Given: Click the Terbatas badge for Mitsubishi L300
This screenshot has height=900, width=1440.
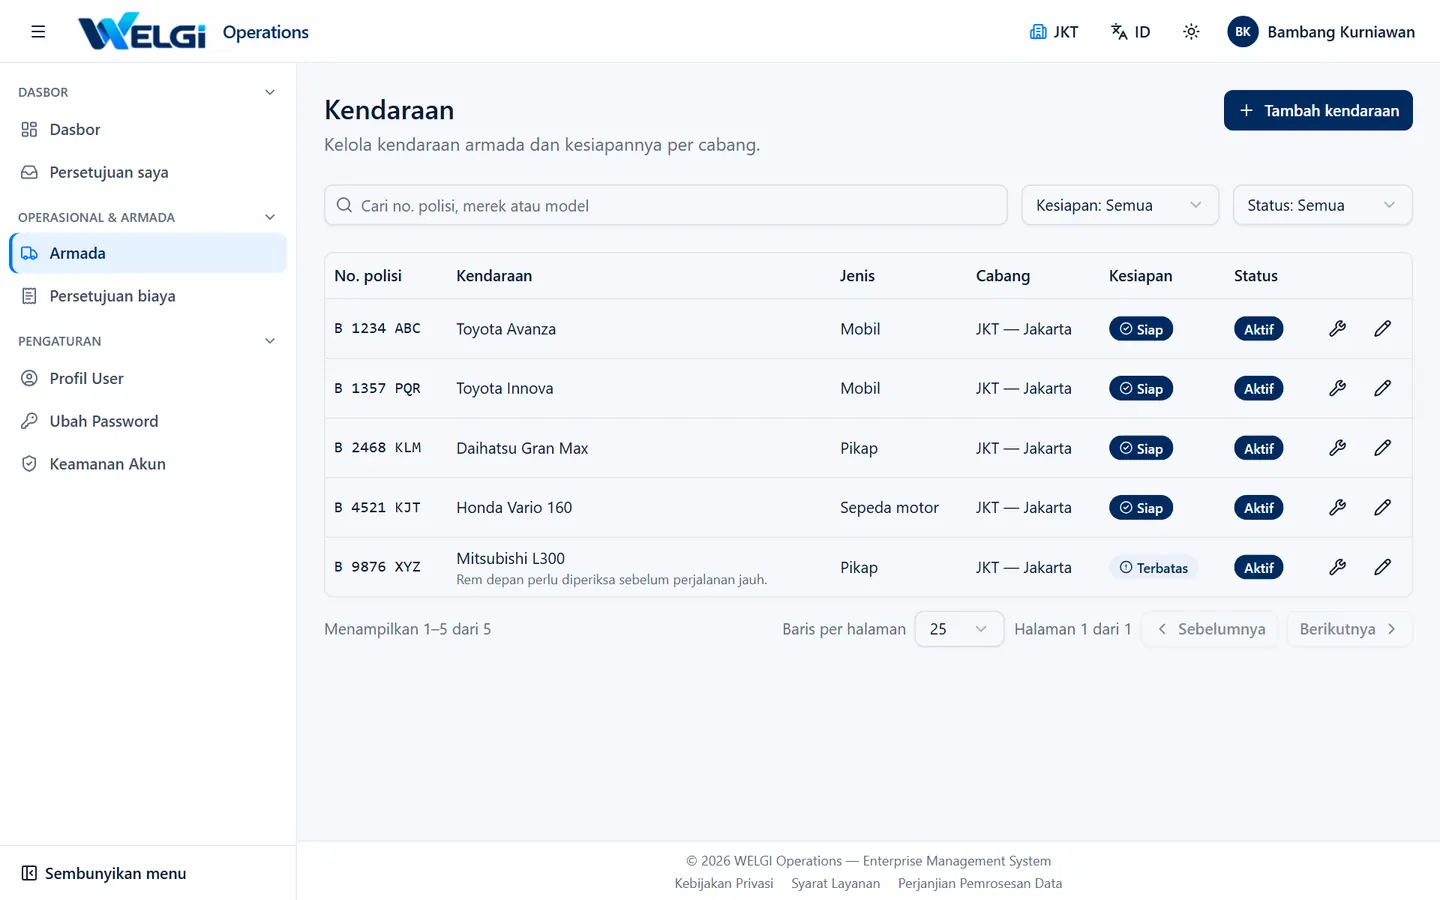Looking at the screenshot, I should 1153,568.
